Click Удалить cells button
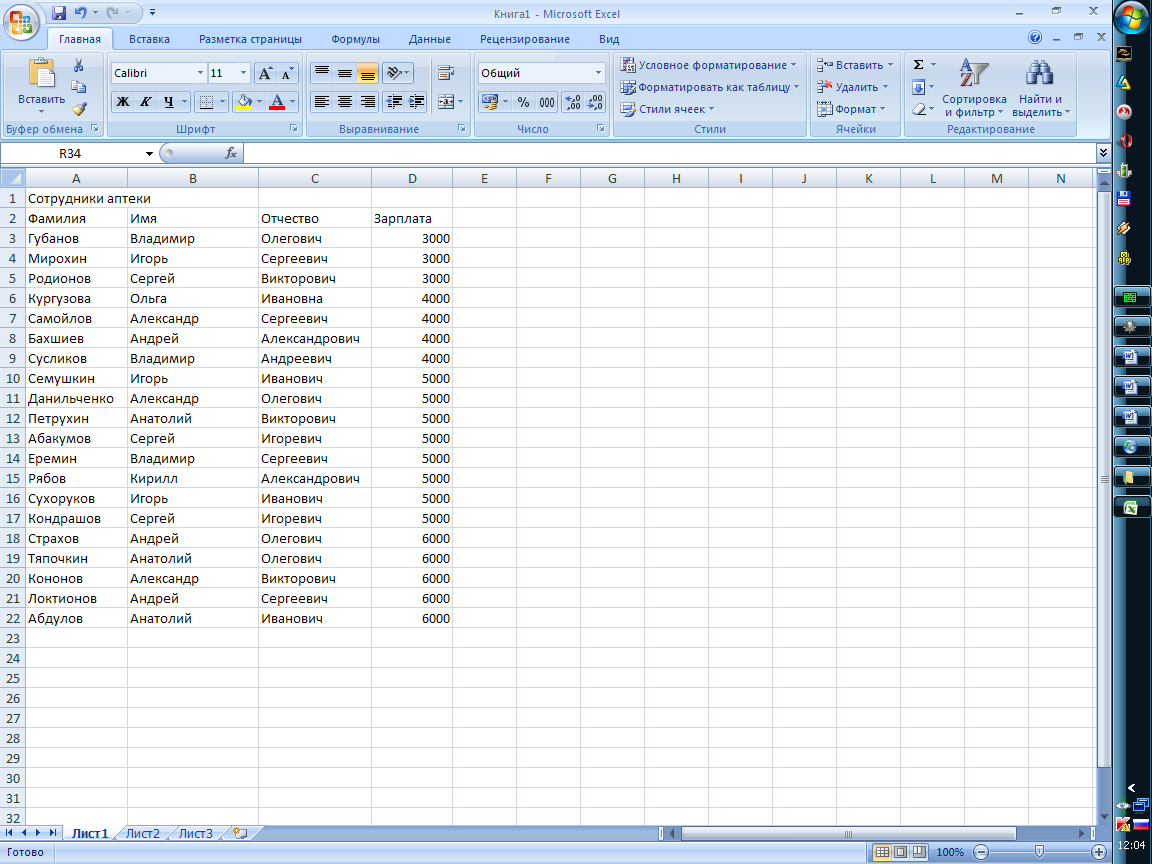 pyautogui.click(x=852, y=87)
